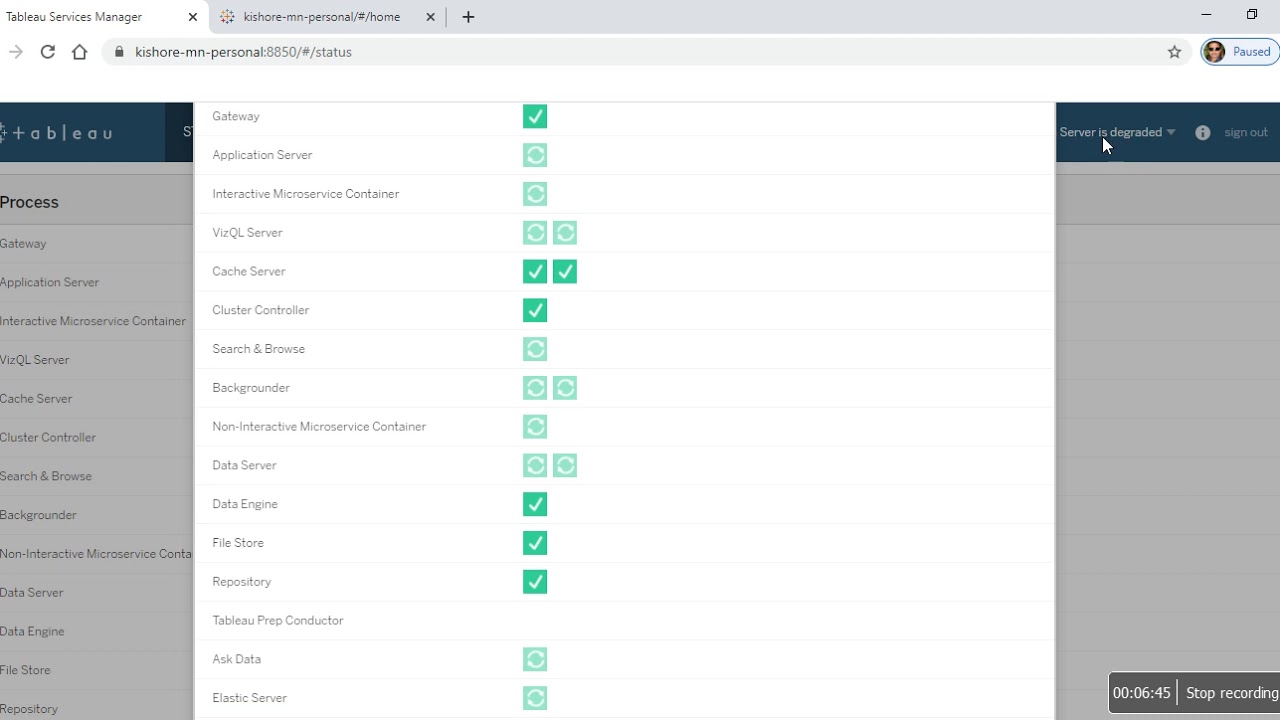Click Cluster Controller in background Process list
1280x720 pixels.
pyautogui.click(x=48, y=438)
